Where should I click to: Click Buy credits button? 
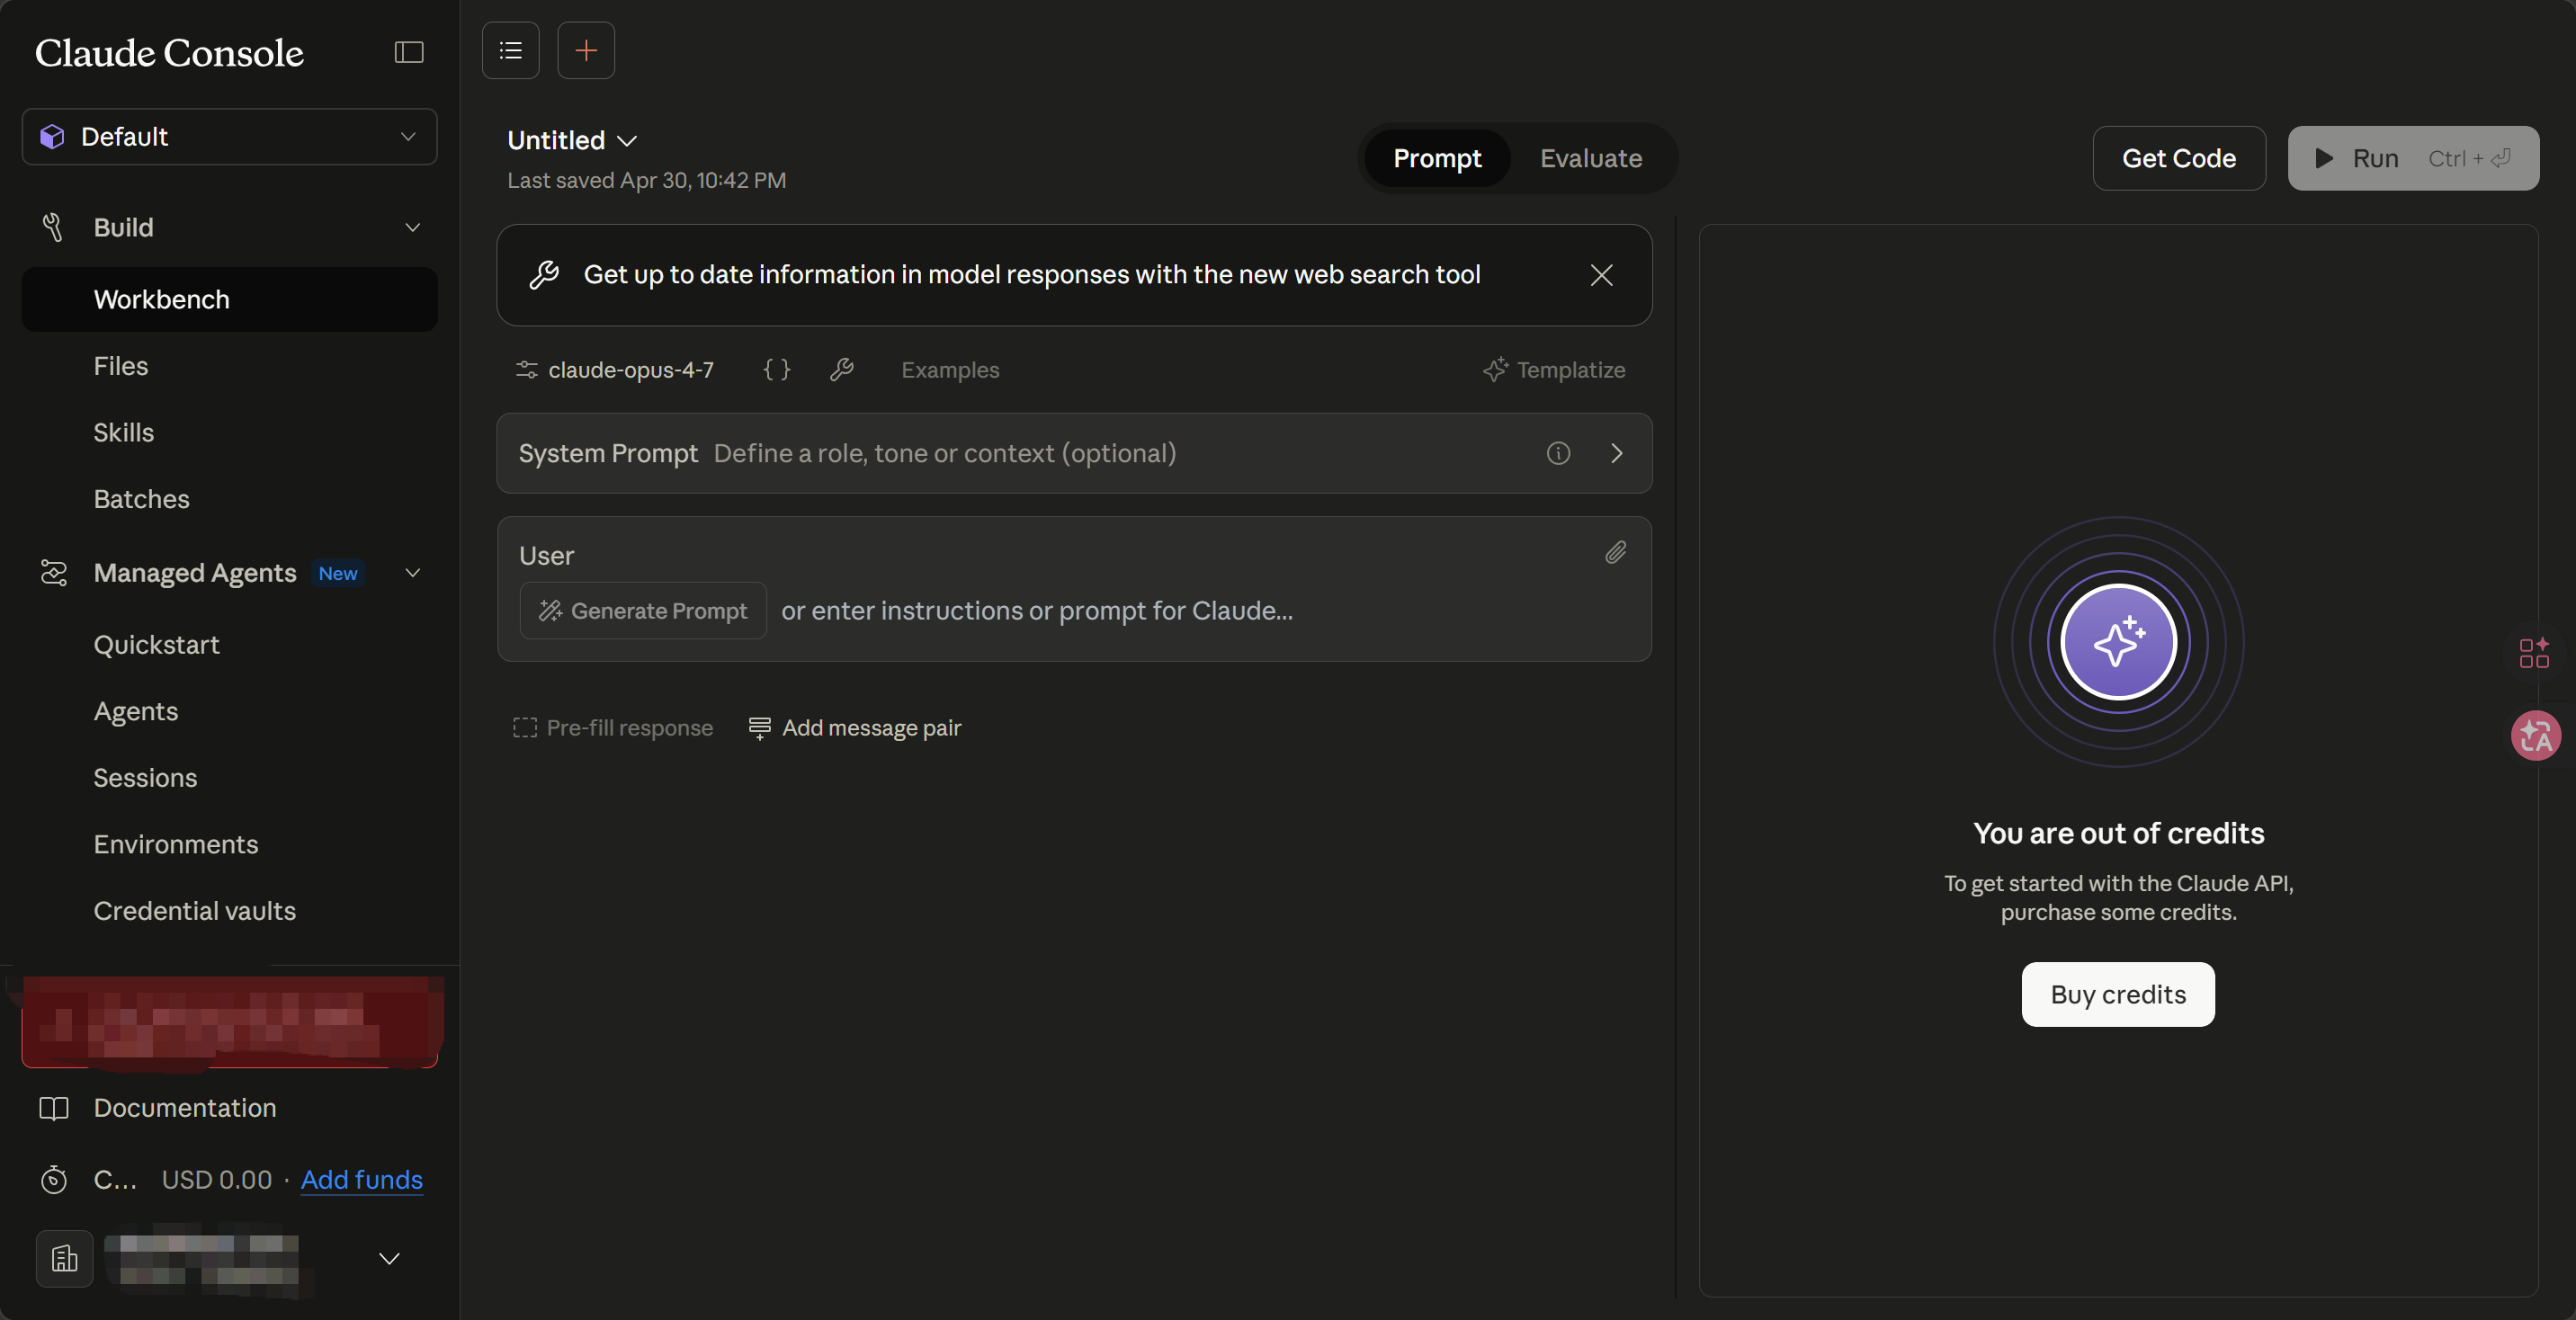pos(2118,994)
